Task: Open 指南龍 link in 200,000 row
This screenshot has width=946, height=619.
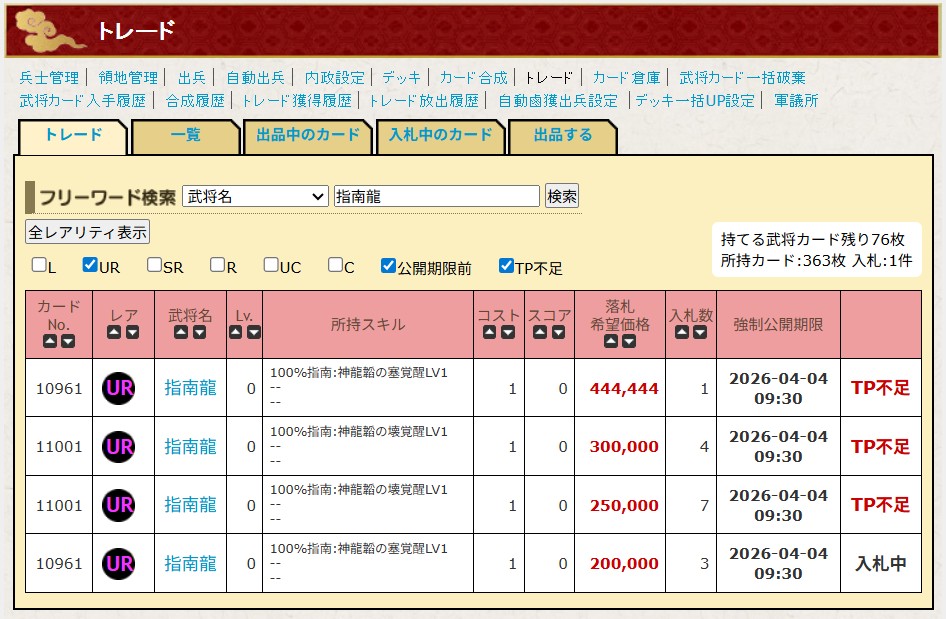Action: [190, 564]
